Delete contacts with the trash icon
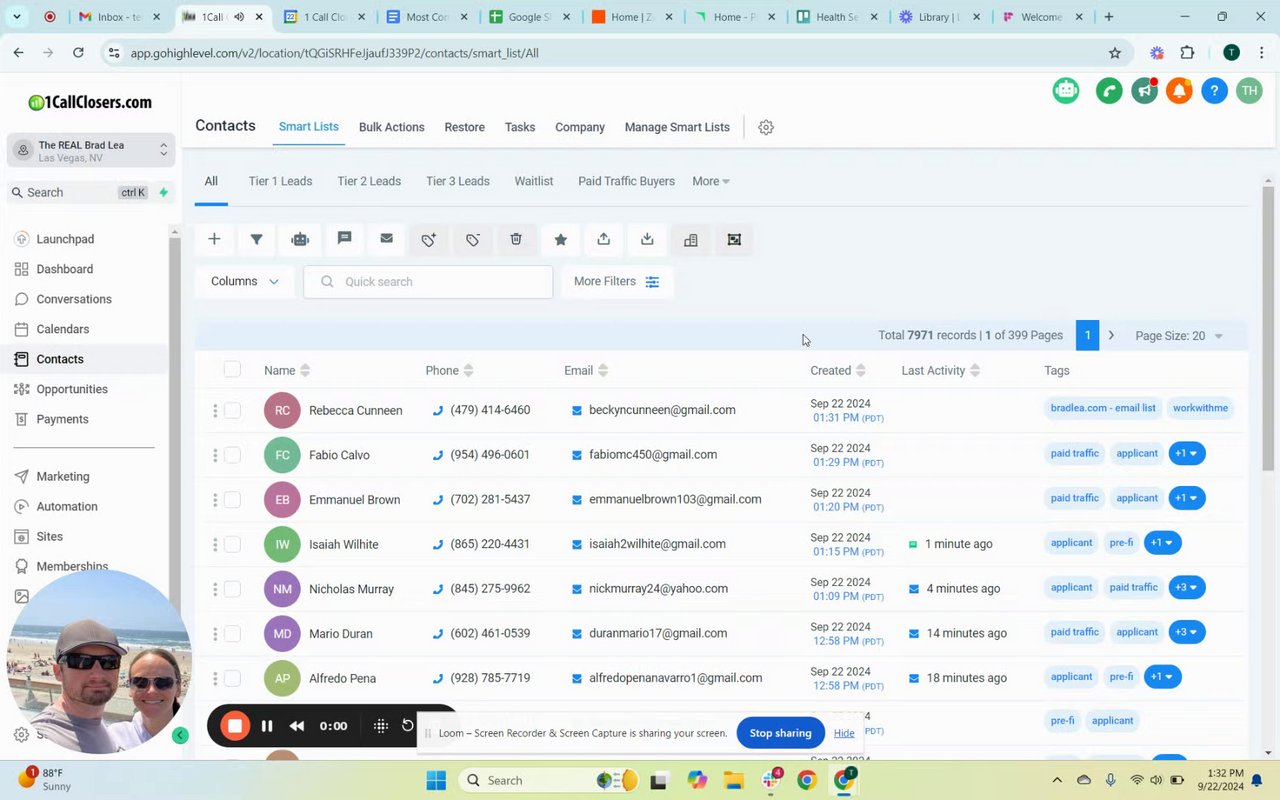The width and height of the screenshot is (1280, 800). tap(516, 239)
